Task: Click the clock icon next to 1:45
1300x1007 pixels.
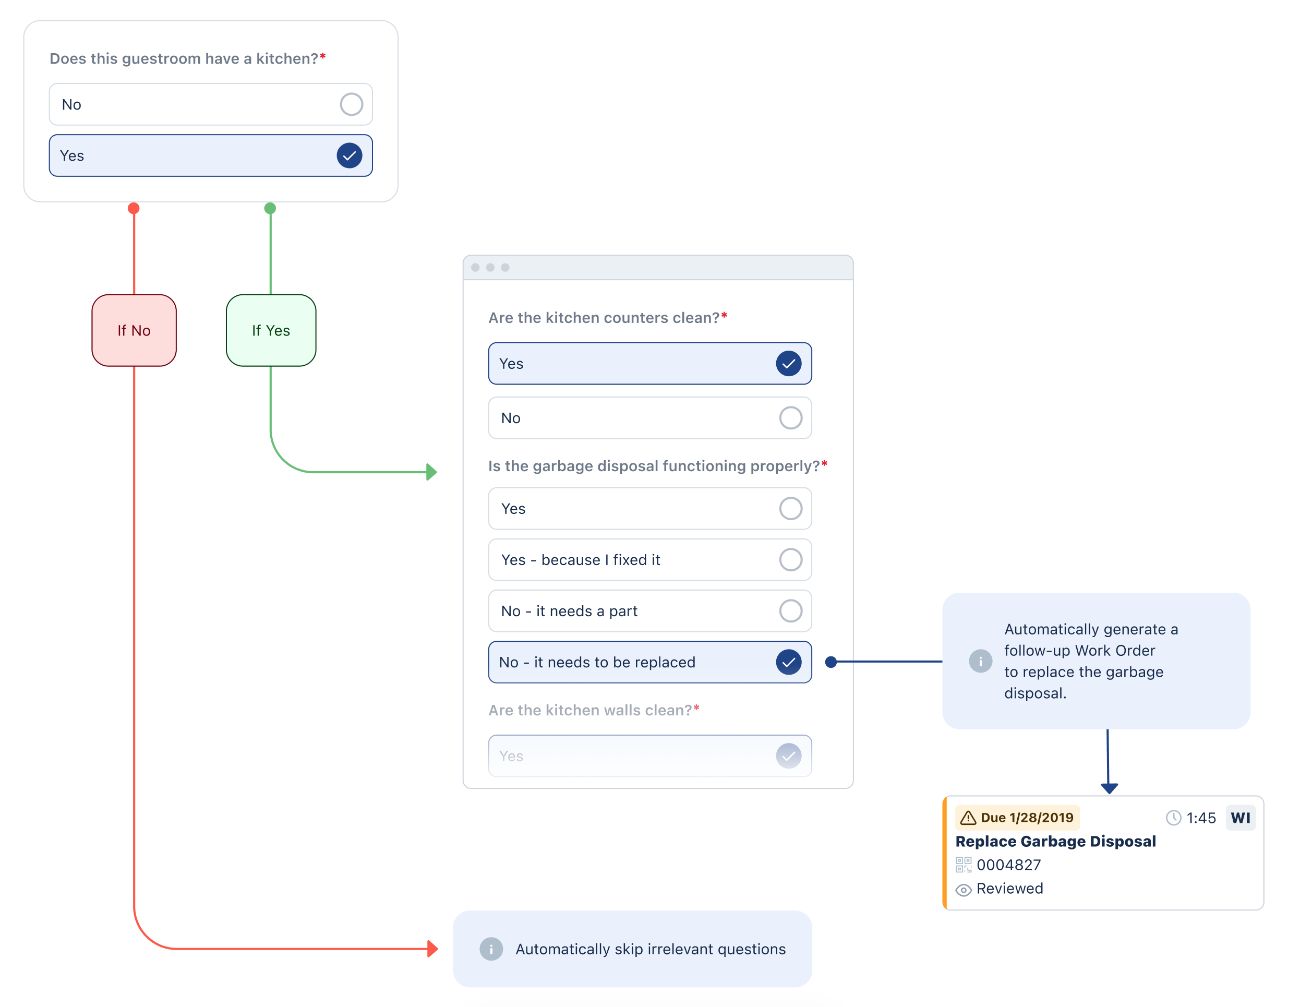Action: [x=1173, y=818]
